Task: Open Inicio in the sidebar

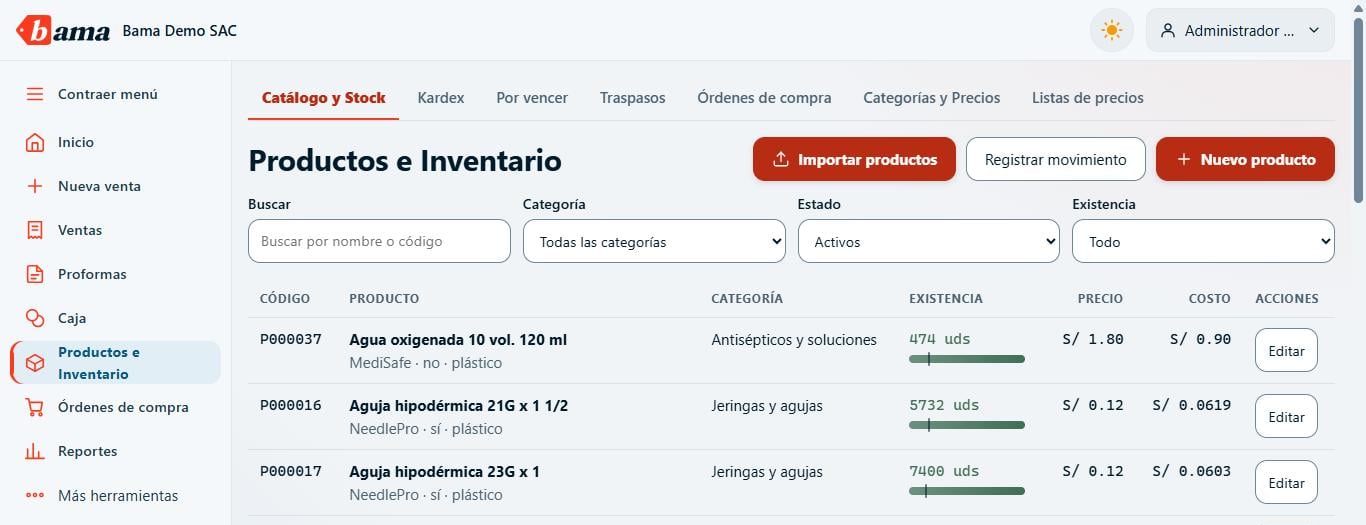Action: tap(115, 142)
